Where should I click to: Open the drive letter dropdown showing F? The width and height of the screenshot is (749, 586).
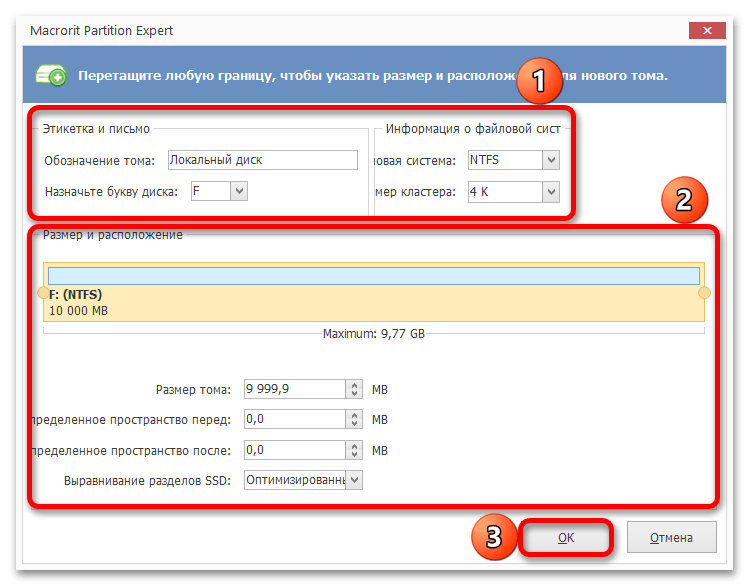pyautogui.click(x=239, y=191)
